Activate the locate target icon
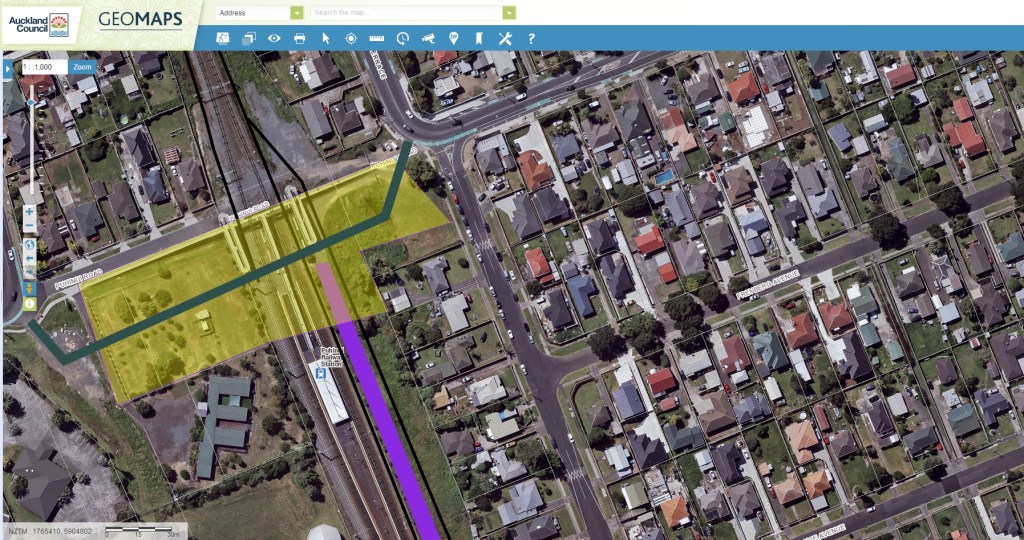Viewport: 1024px width, 540px height. (x=351, y=38)
